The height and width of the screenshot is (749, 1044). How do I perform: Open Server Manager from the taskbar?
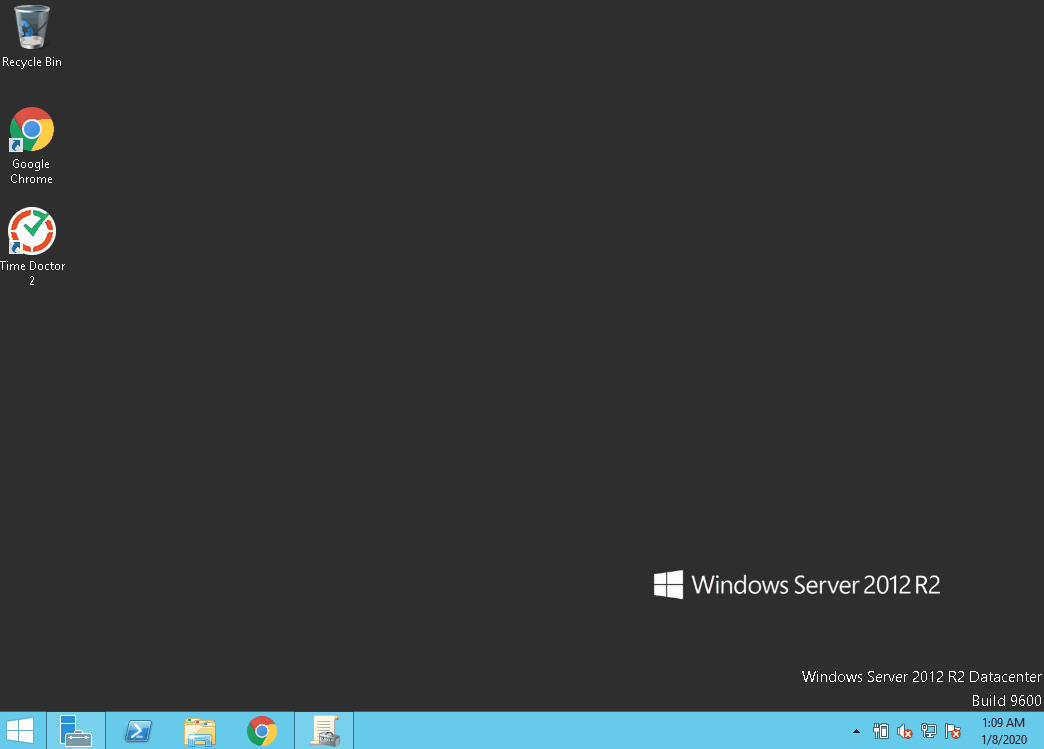76,731
